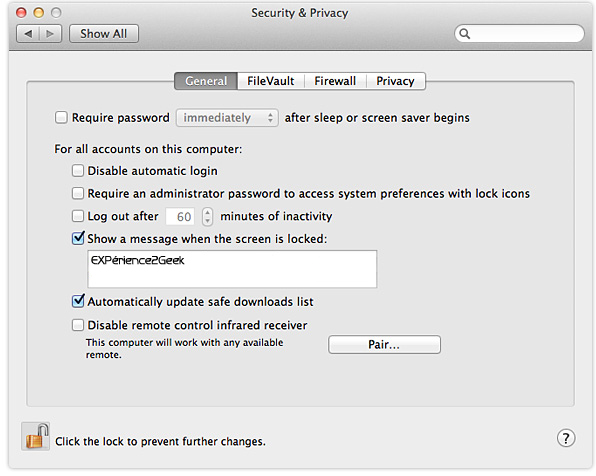The width and height of the screenshot is (596, 476).
Task: Check Disable automatic login
Action: pyautogui.click(x=78, y=170)
